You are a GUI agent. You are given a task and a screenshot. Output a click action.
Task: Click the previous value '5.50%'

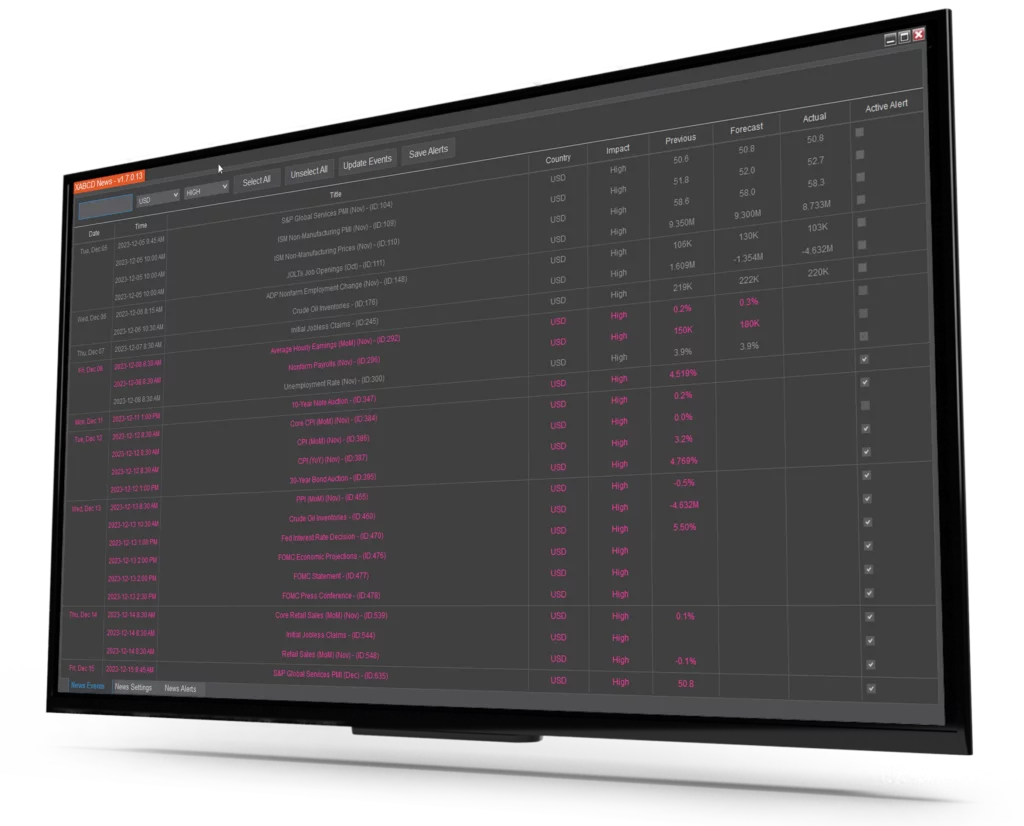684,528
